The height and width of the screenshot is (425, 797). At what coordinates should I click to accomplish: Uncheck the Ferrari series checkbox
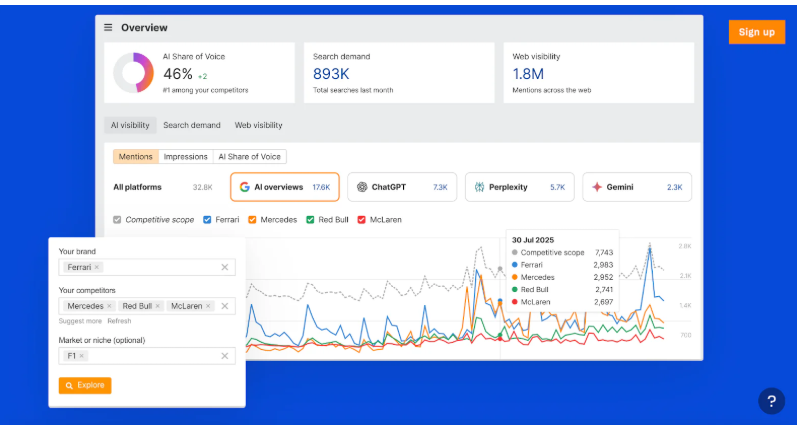coord(207,219)
